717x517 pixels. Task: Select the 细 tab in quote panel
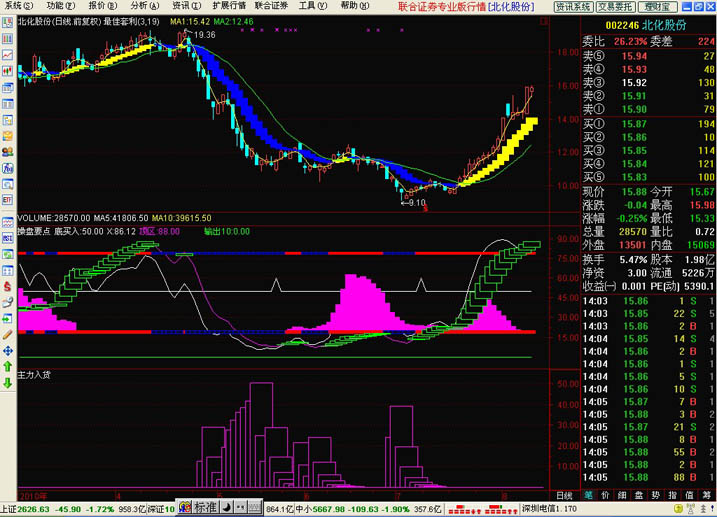pyautogui.click(x=622, y=495)
